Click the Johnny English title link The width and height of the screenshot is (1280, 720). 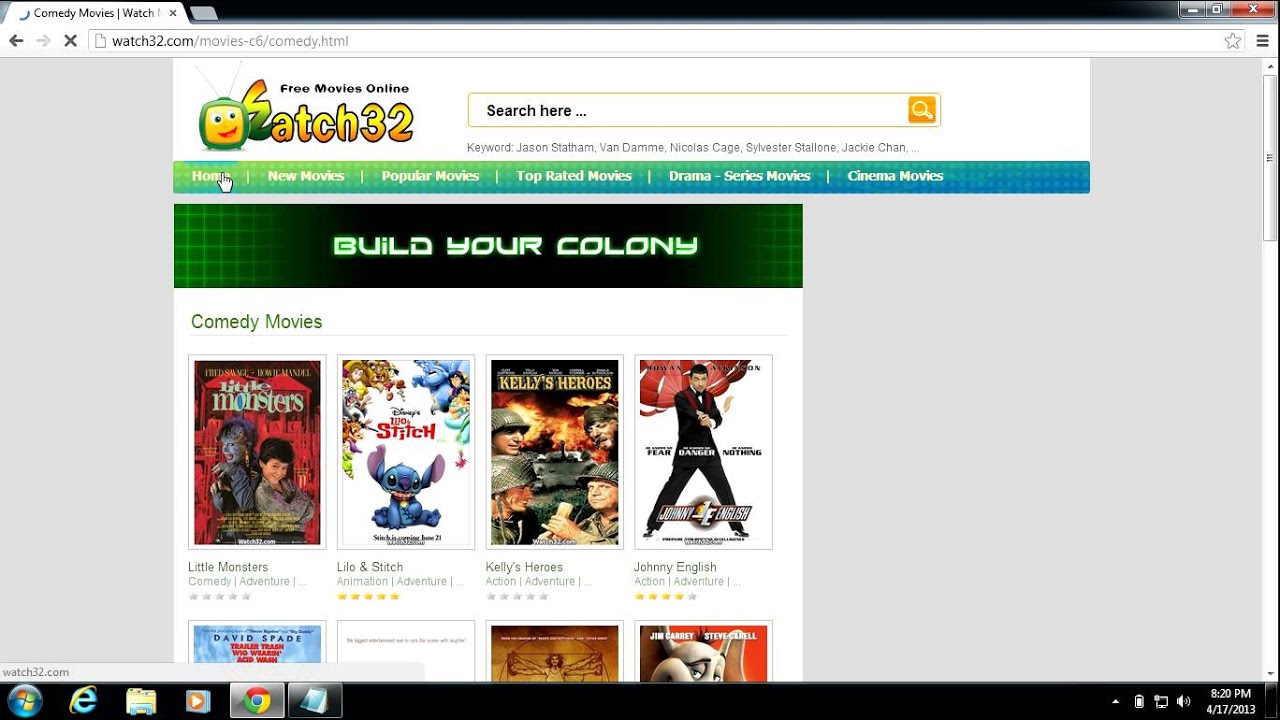coord(675,567)
